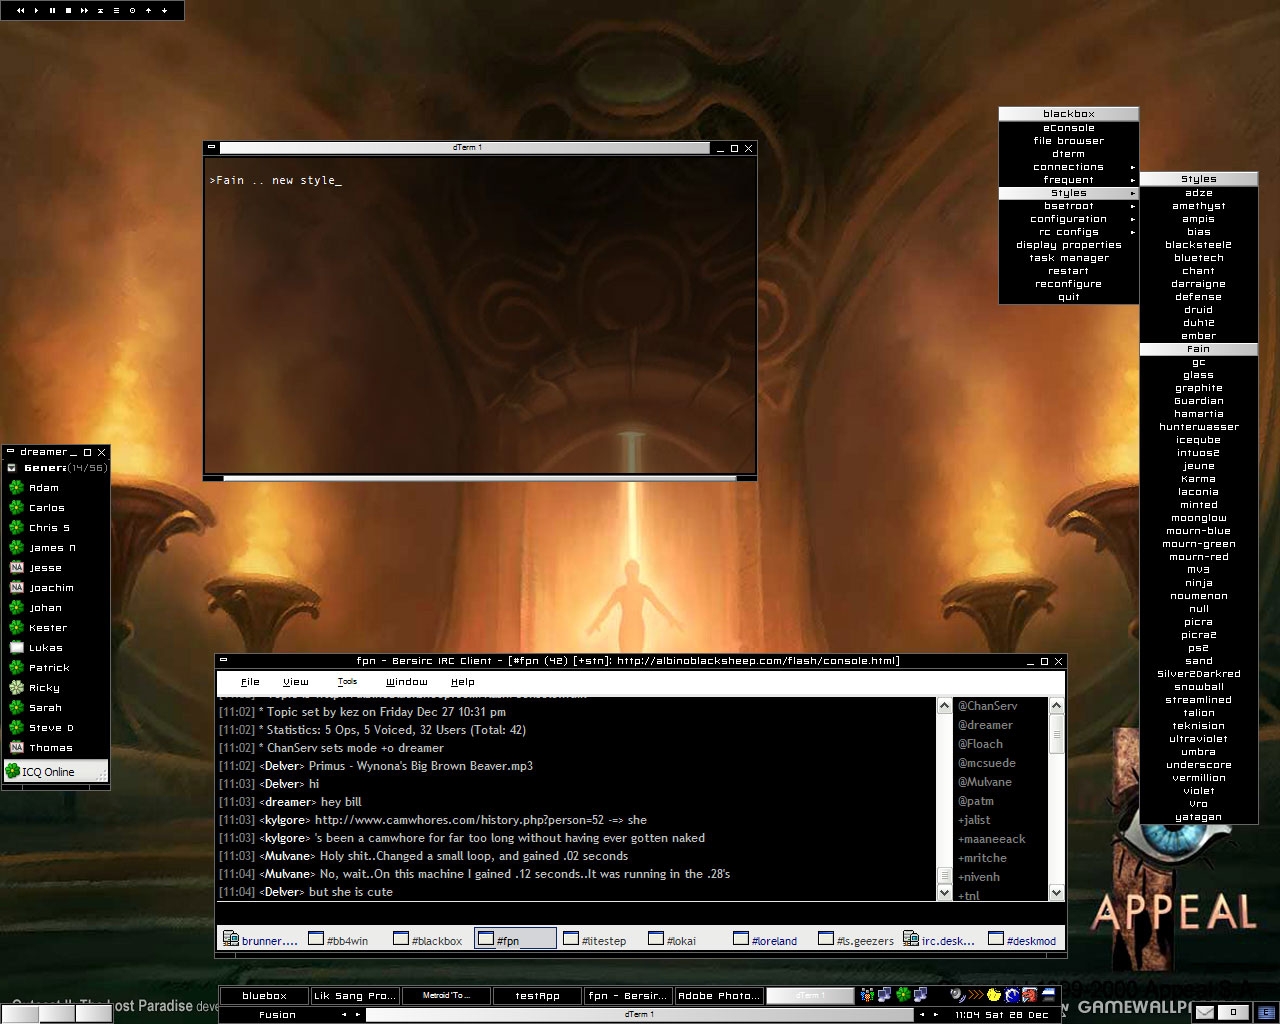Select @Mulvane in the user list

984,782
